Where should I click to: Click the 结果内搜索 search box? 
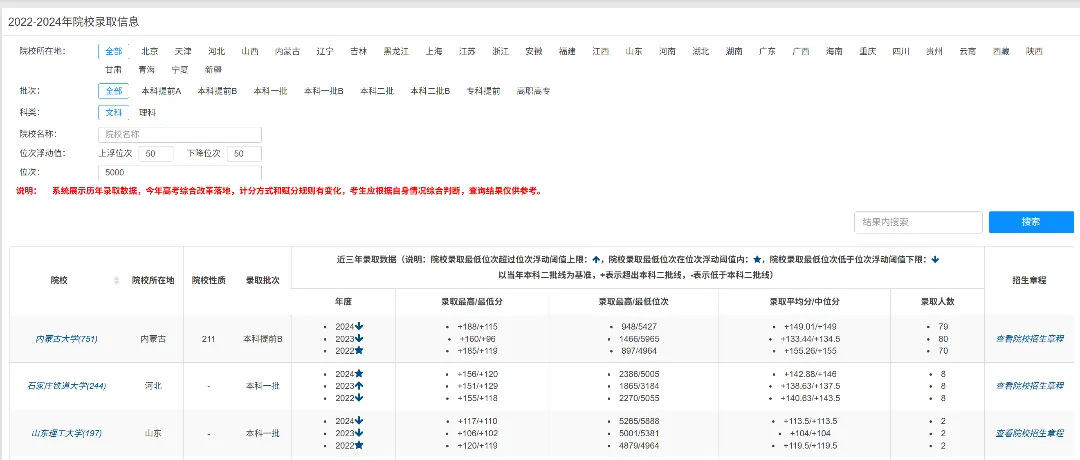(918, 222)
